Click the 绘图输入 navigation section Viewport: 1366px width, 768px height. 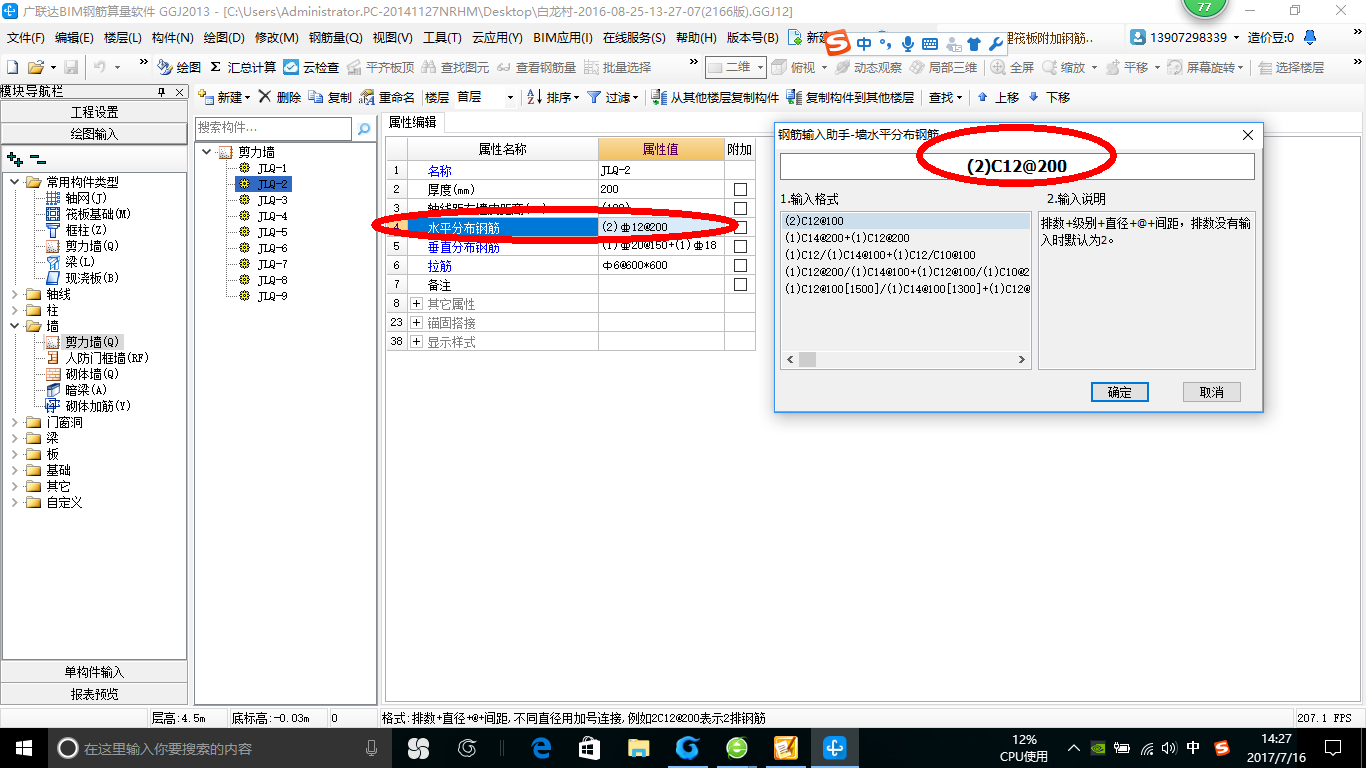pyautogui.click(x=94, y=134)
